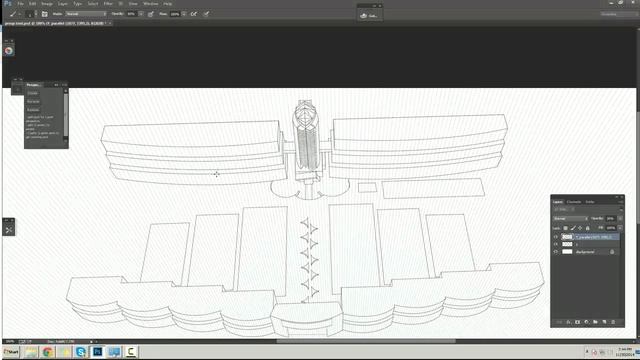The width and height of the screenshot is (640, 360).
Task: Toggle lock all icon
Action: (x=587, y=228)
